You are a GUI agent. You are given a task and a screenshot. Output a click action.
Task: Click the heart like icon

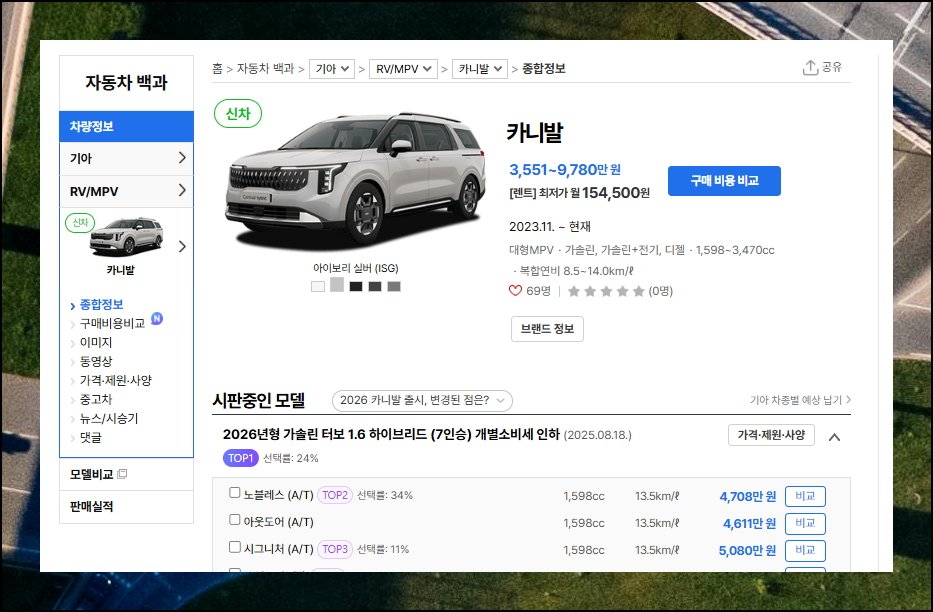[x=515, y=290]
